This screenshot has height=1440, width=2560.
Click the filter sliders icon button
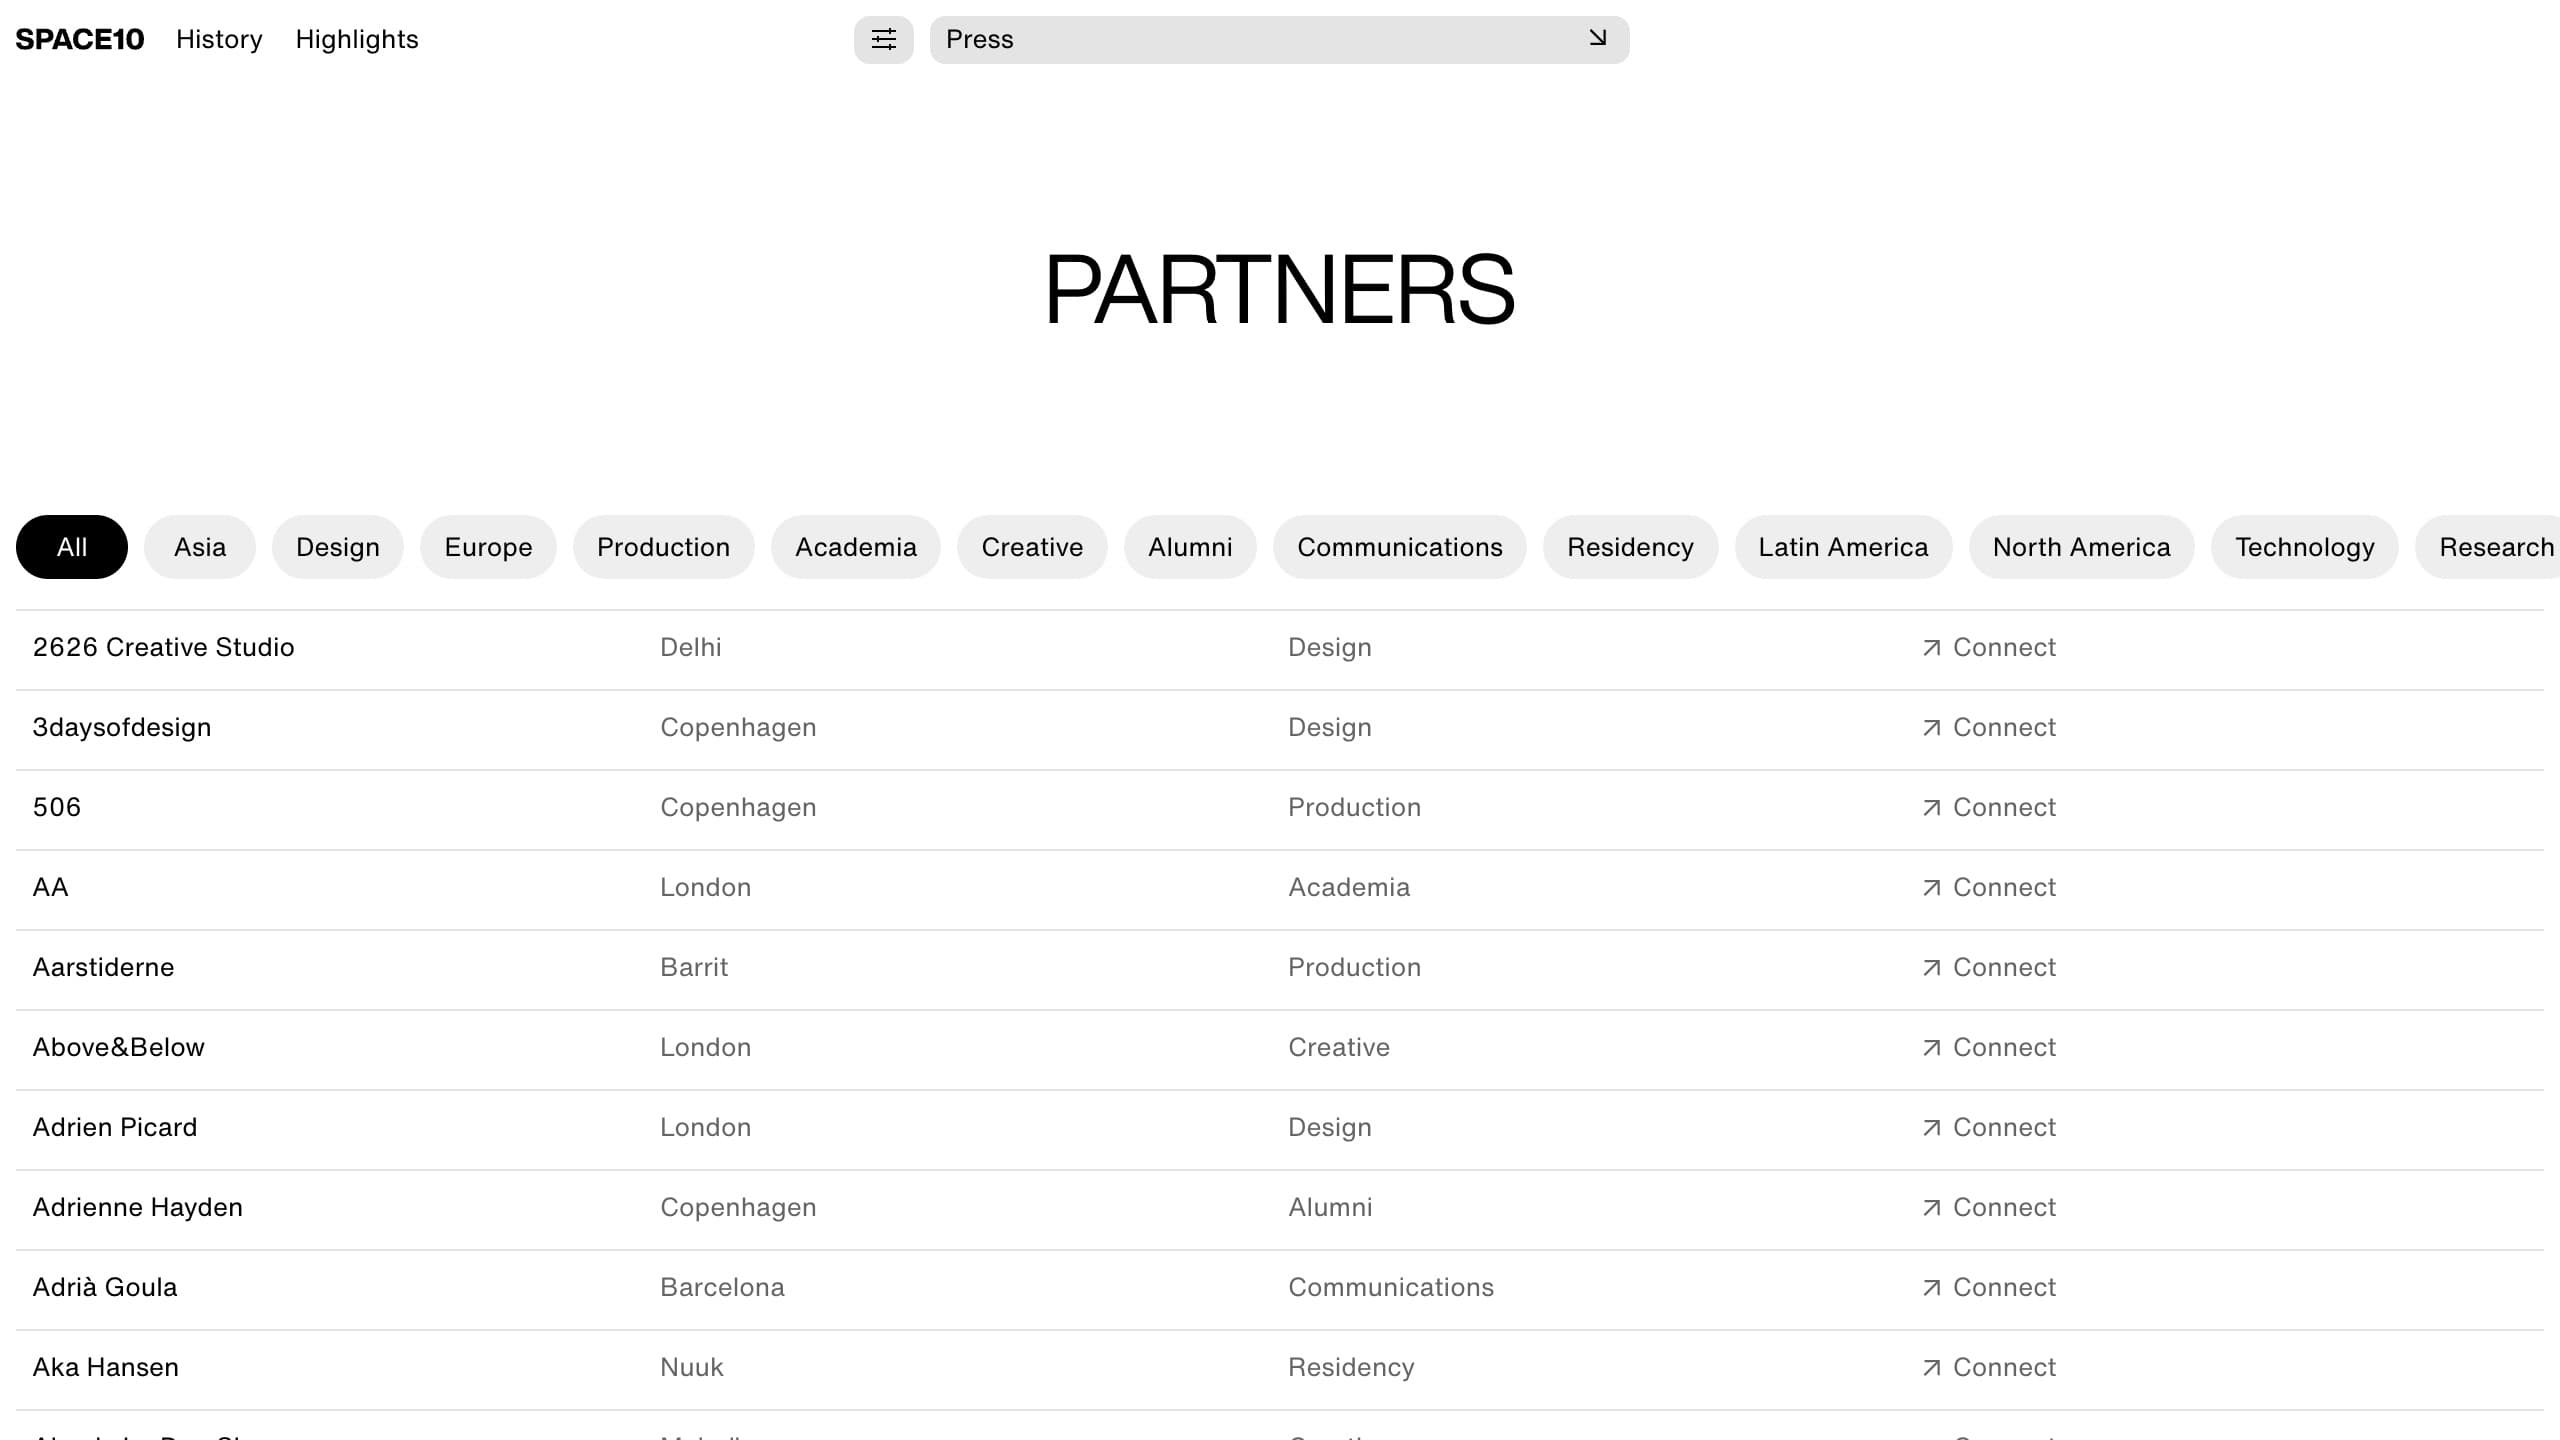pos(883,40)
